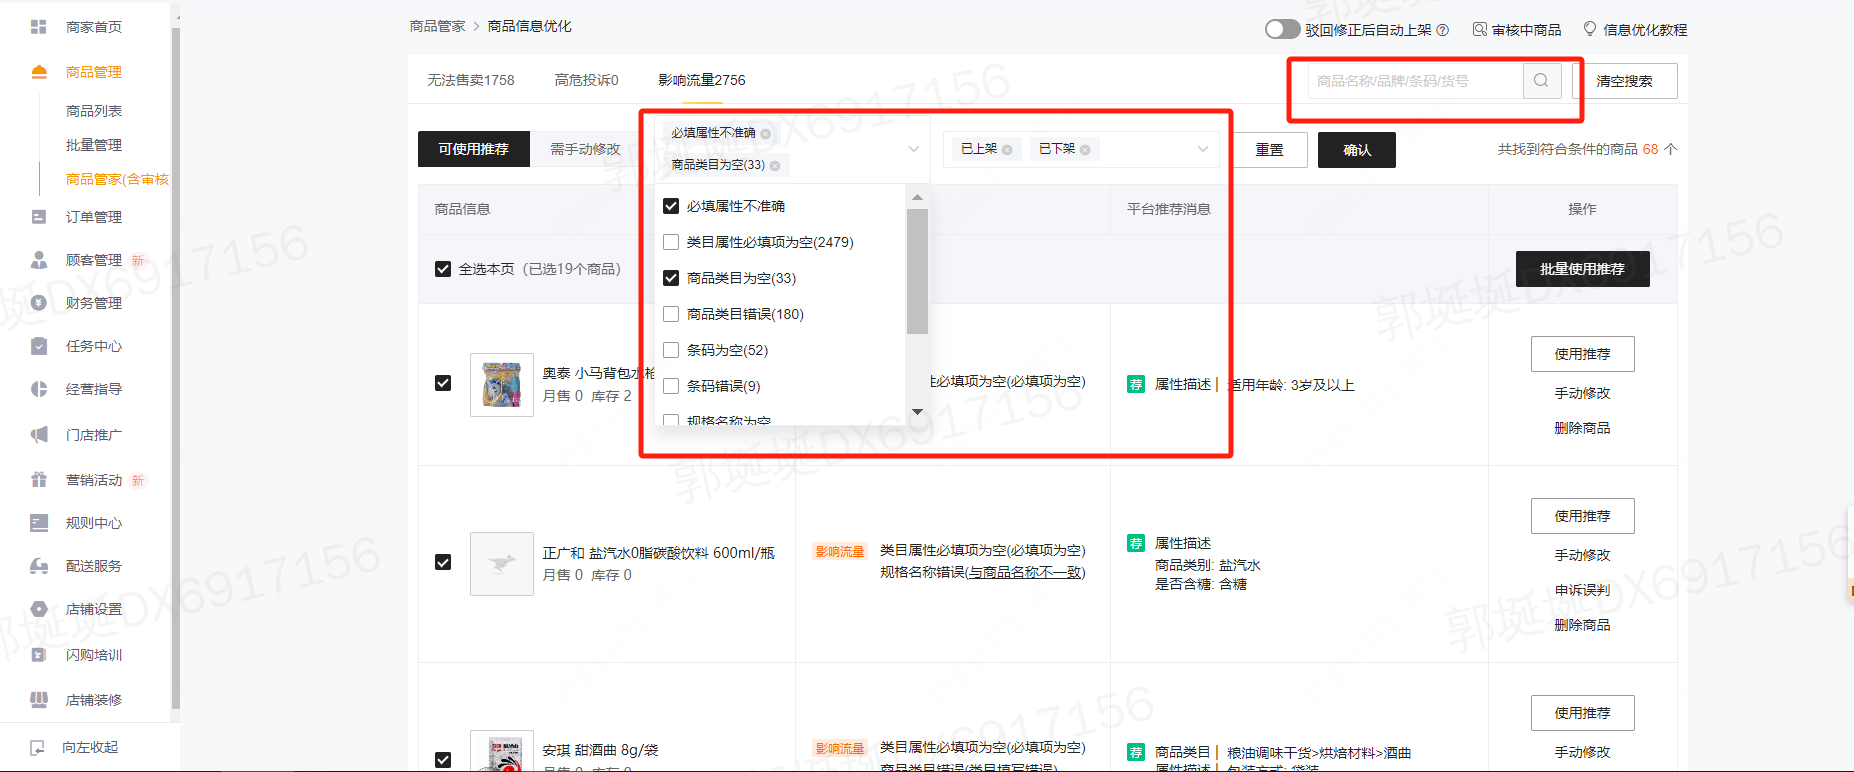Click the 店铺设置 sidebar icon
The width and height of the screenshot is (1854, 772).
[39, 609]
